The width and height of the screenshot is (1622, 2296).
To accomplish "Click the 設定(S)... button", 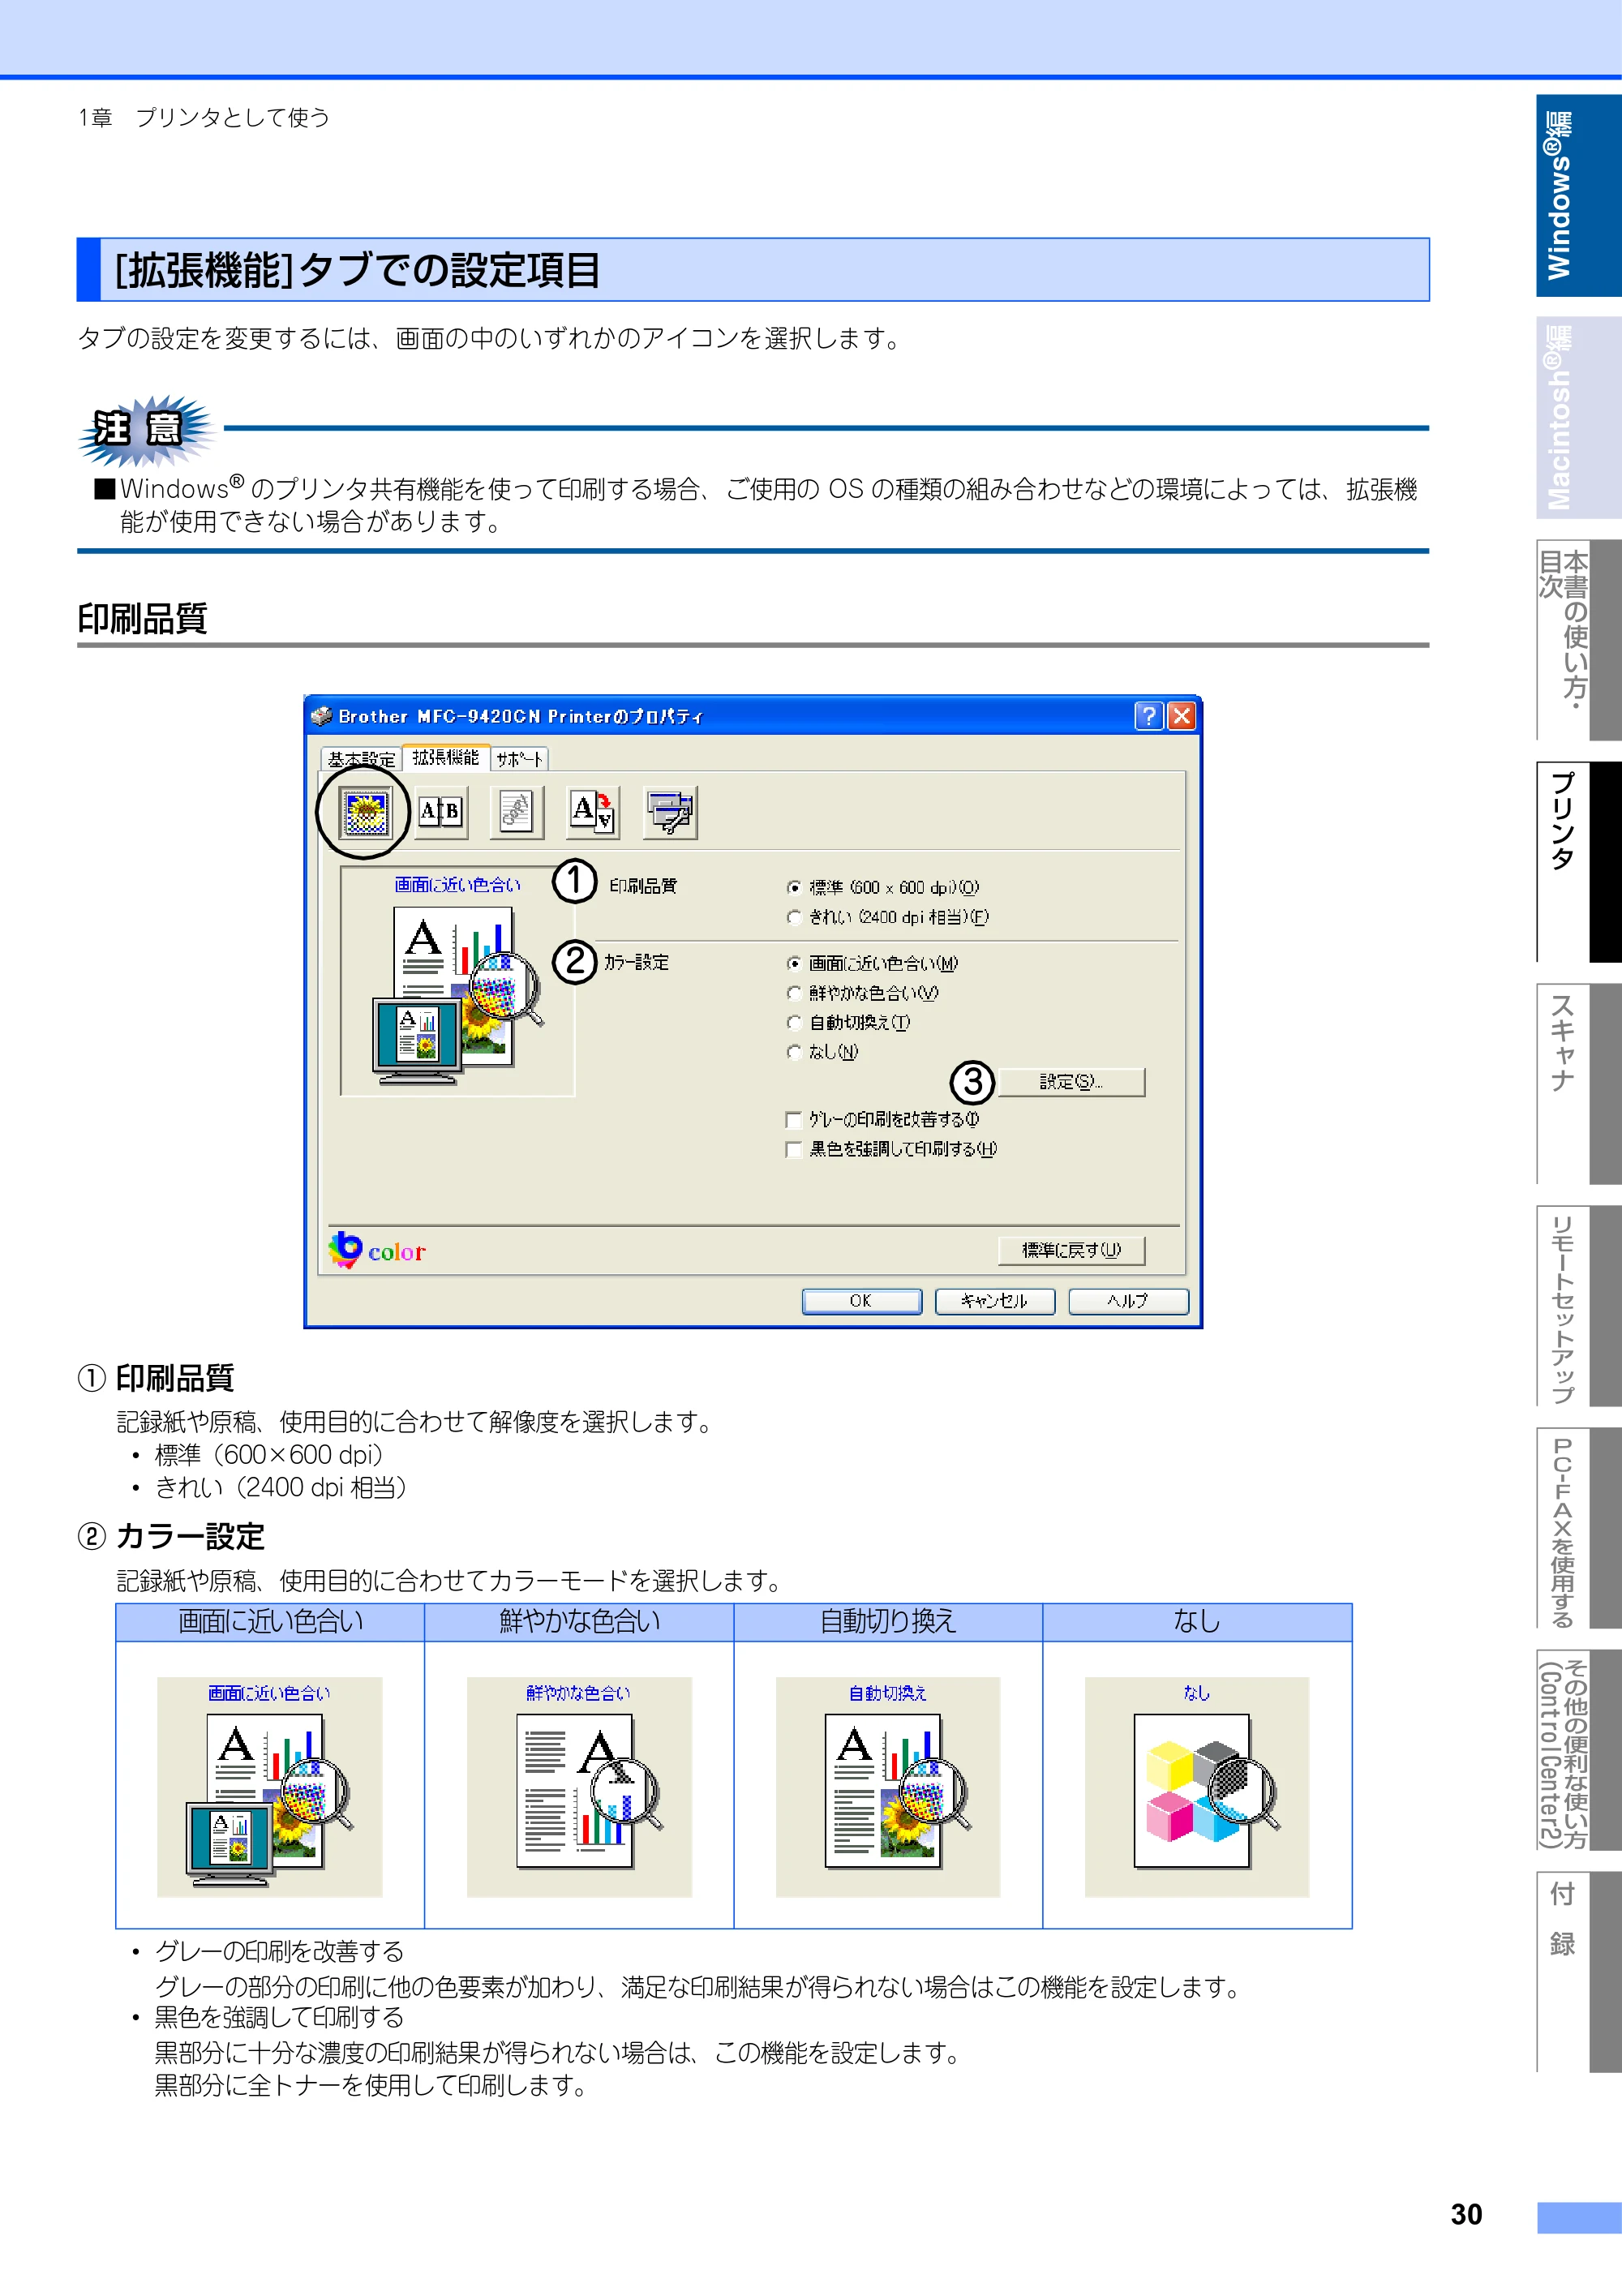I will pos(1071,1082).
